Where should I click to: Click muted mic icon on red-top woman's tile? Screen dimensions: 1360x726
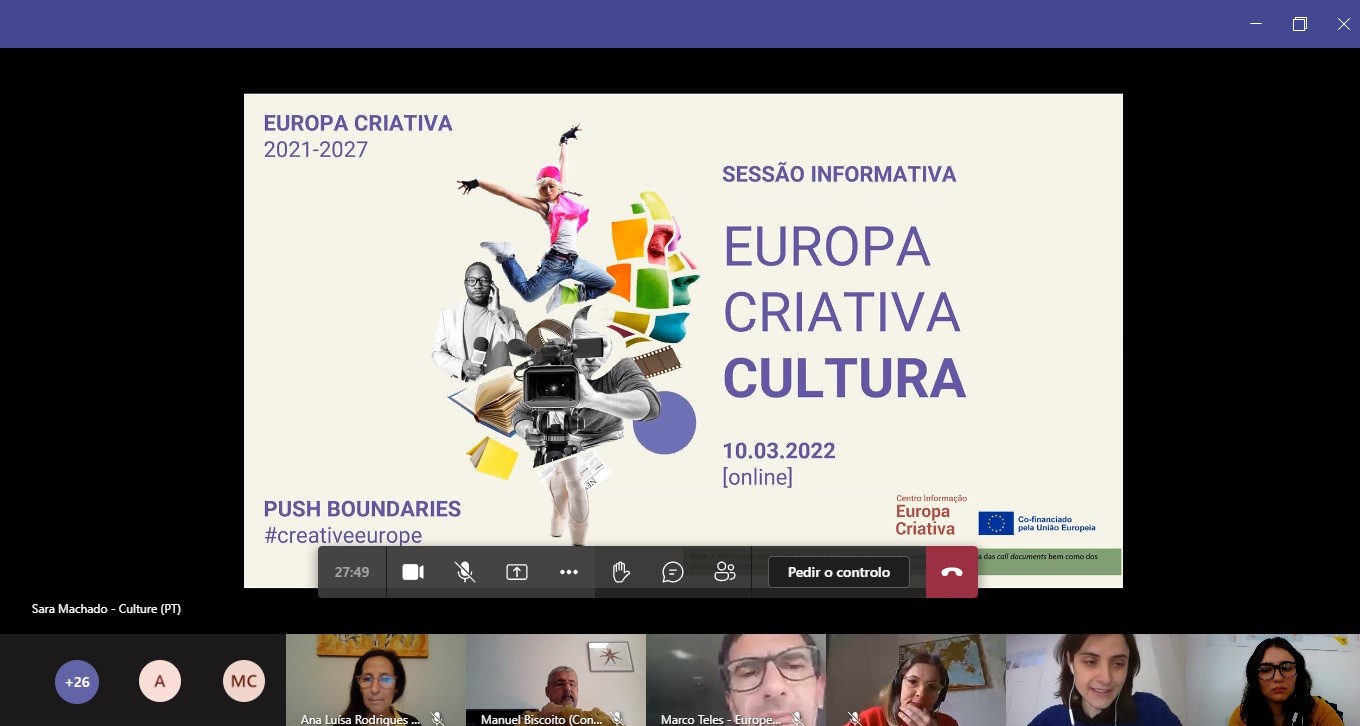(853, 718)
